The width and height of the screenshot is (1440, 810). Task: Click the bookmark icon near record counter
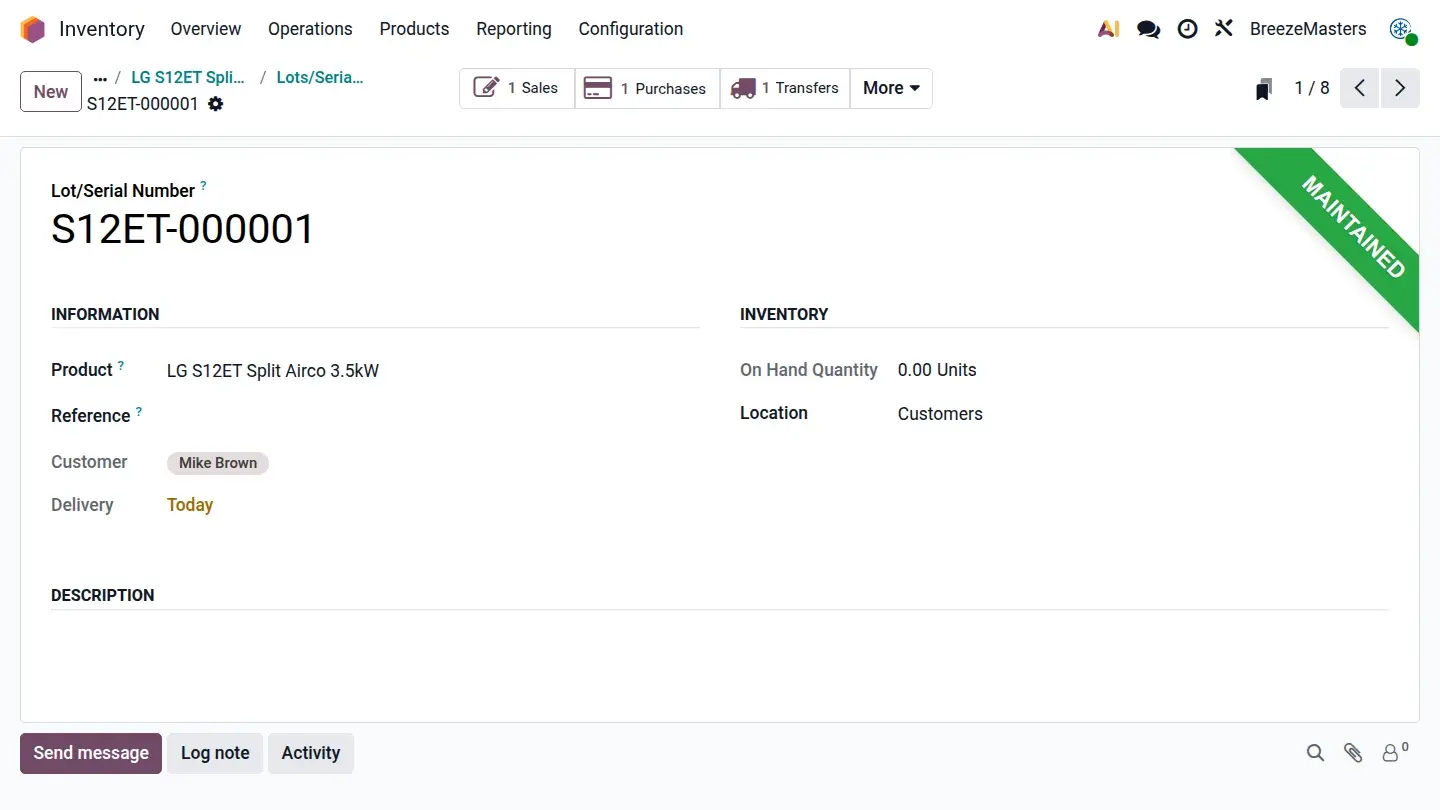click(x=1264, y=89)
